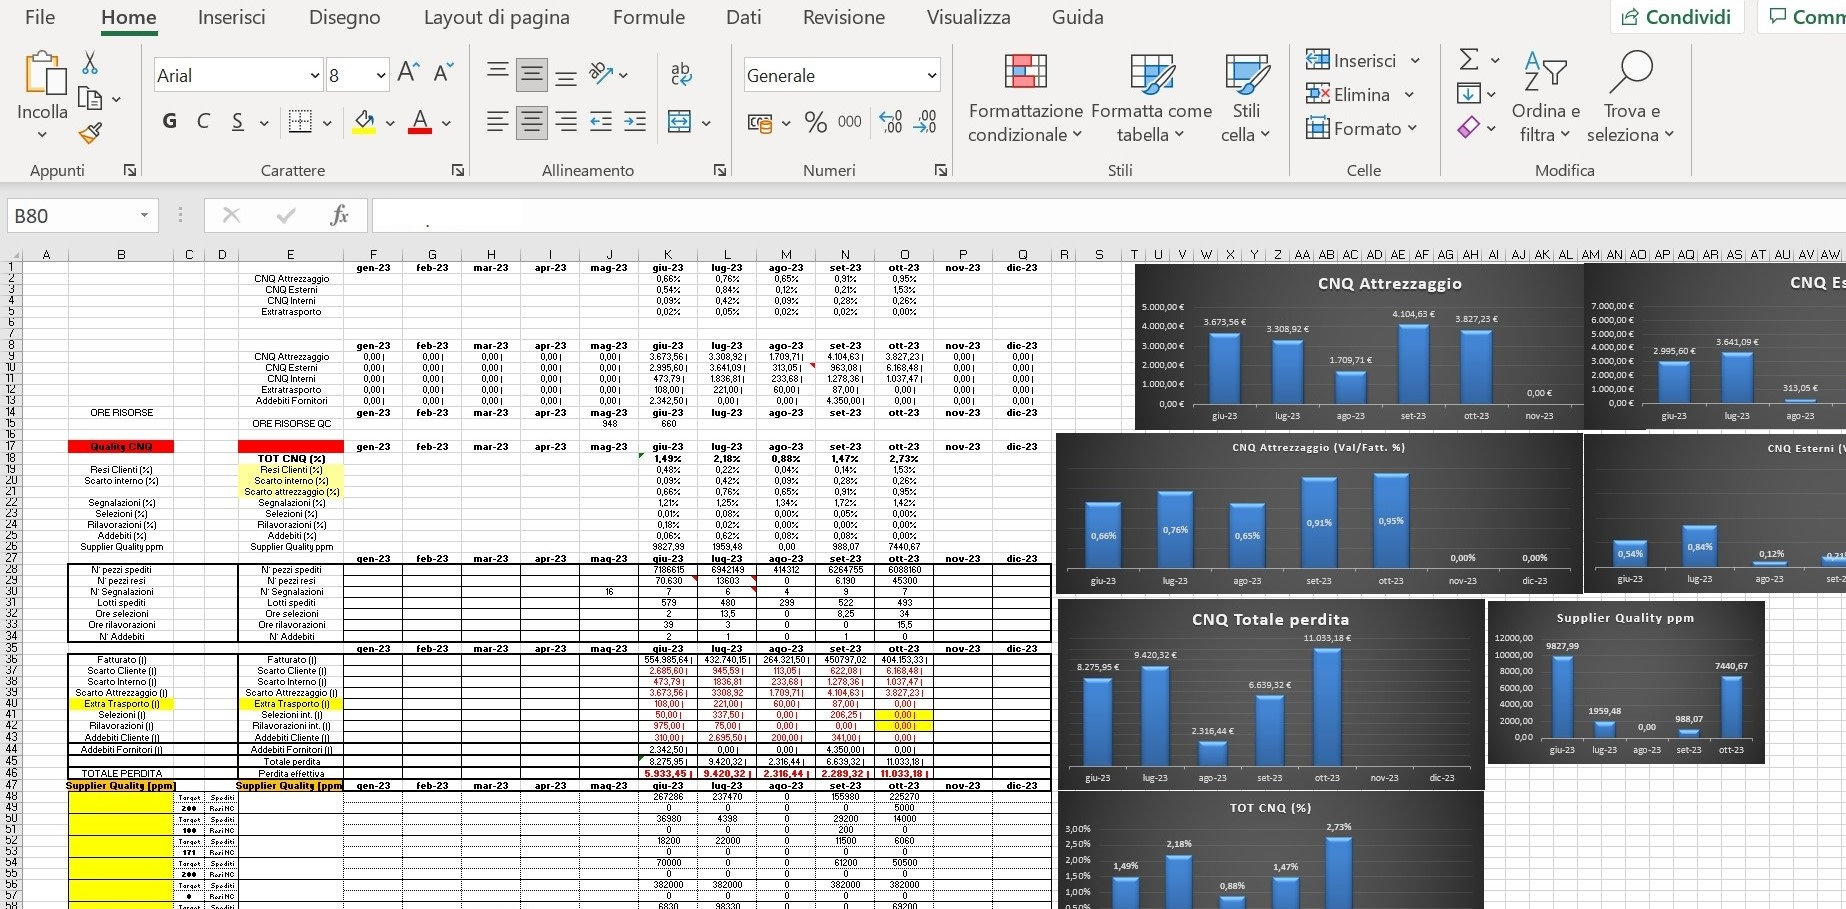Toggle italic formatting with C button
Screen dimensions: 1846x909
(x=203, y=121)
